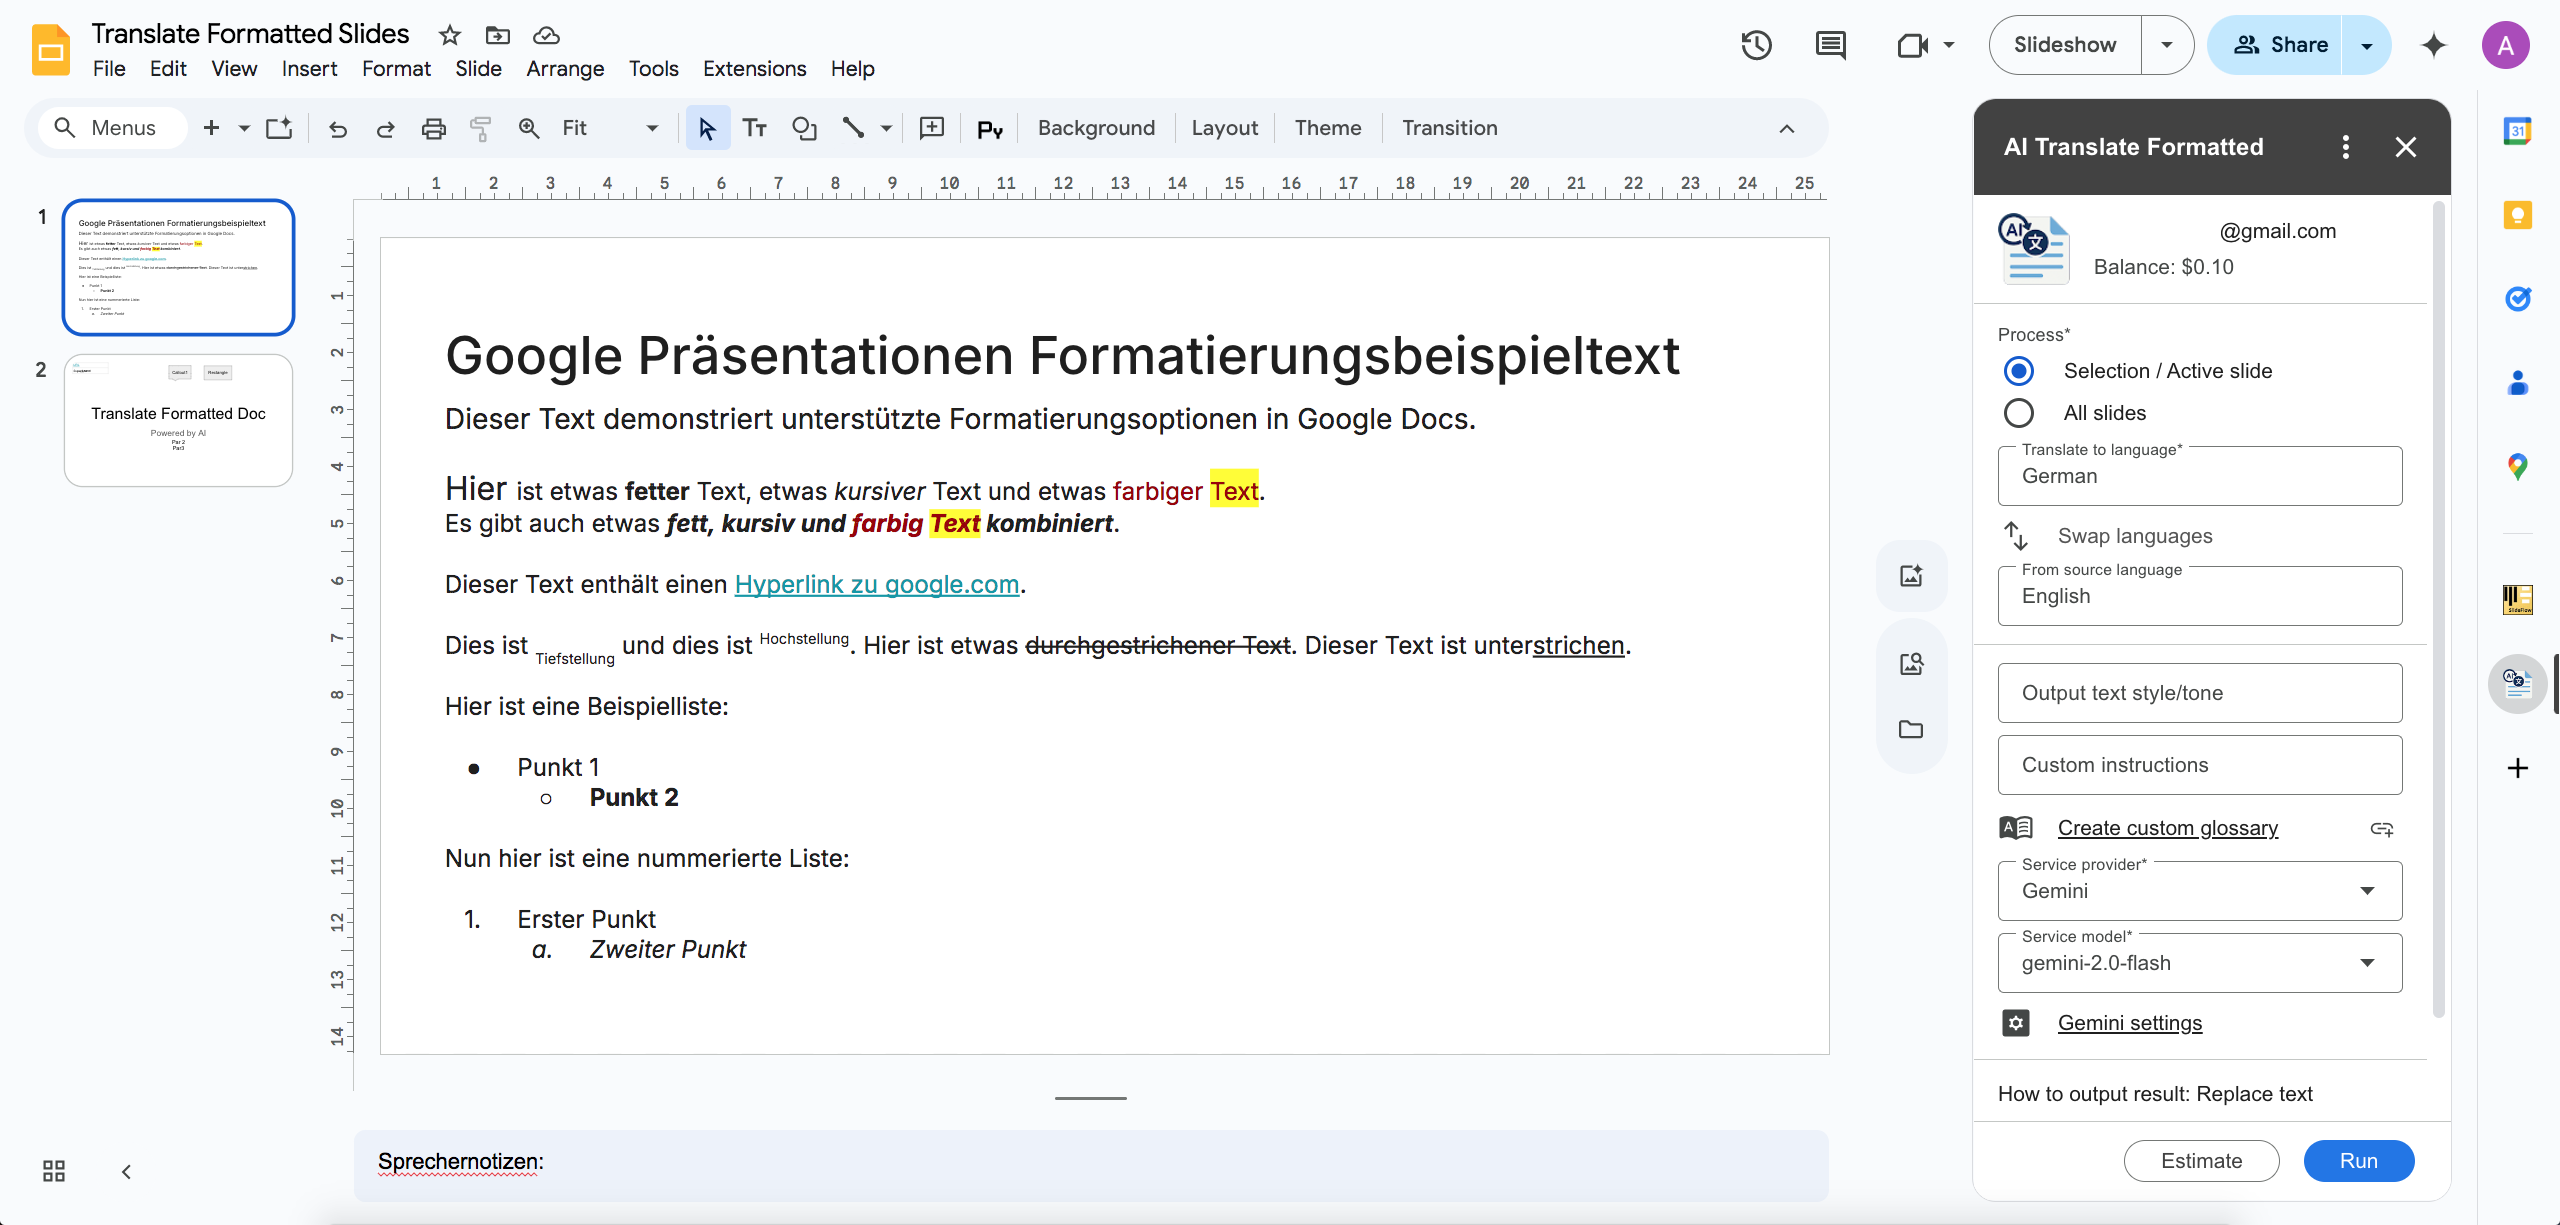This screenshot has height=1225, width=2560.
Task: Select the line tool
Action: pyautogui.click(x=853, y=128)
